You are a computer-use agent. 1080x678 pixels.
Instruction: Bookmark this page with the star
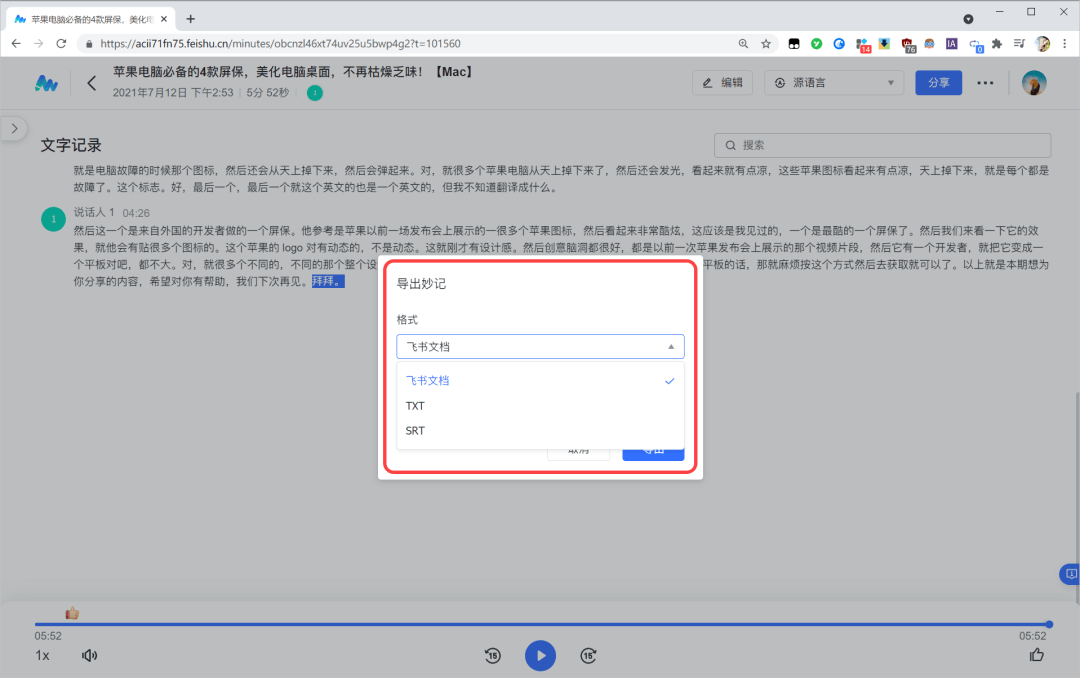(x=766, y=43)
